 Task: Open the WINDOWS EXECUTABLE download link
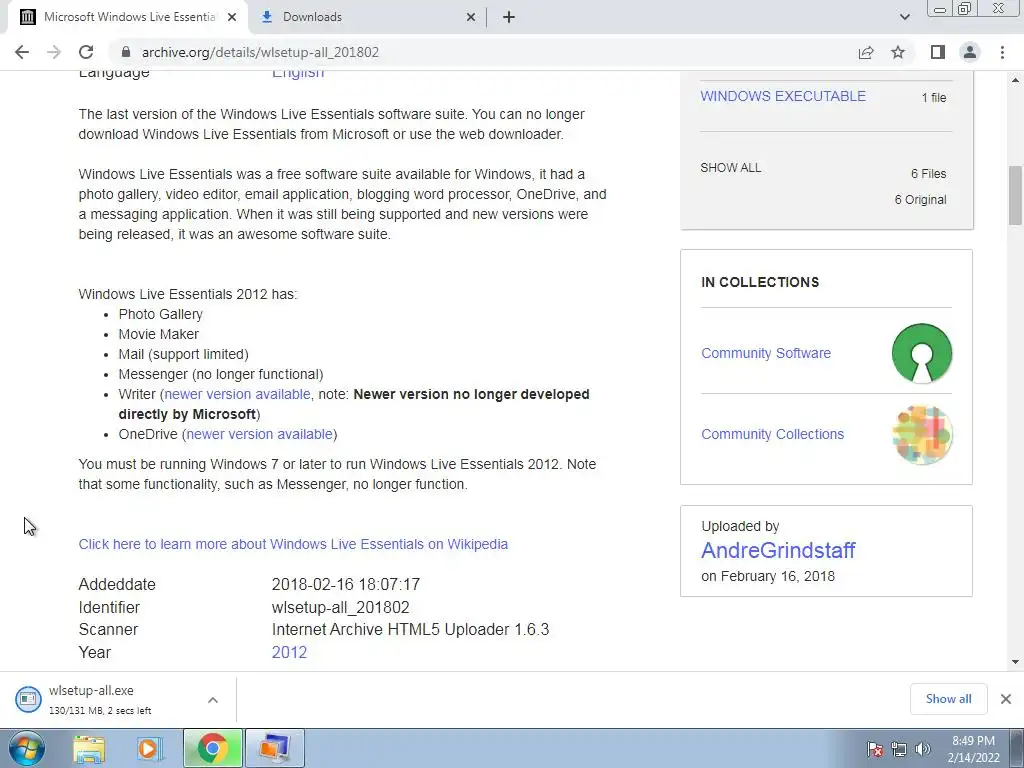tap(783, 96)
